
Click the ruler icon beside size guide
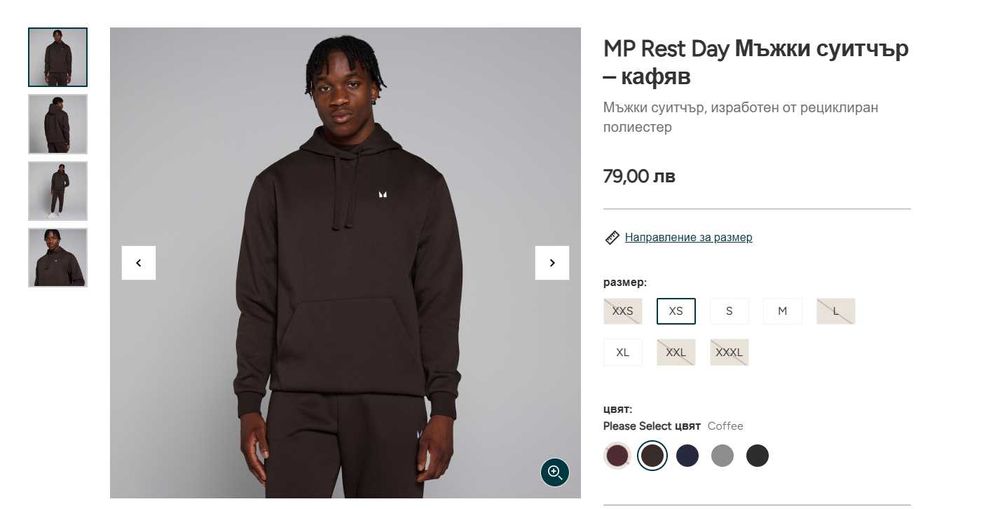612,238
